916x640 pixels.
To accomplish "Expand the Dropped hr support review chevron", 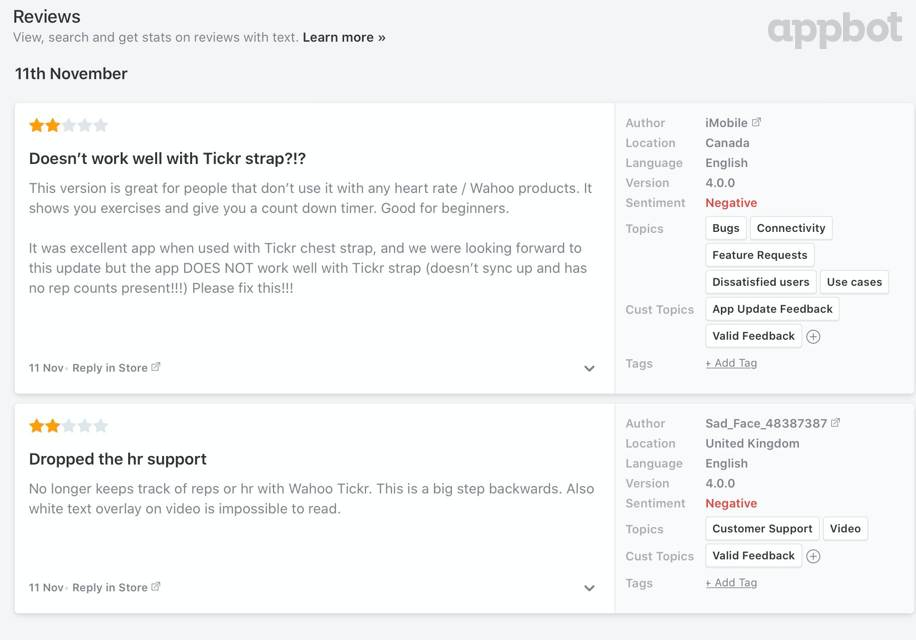I will pos(589,588).
